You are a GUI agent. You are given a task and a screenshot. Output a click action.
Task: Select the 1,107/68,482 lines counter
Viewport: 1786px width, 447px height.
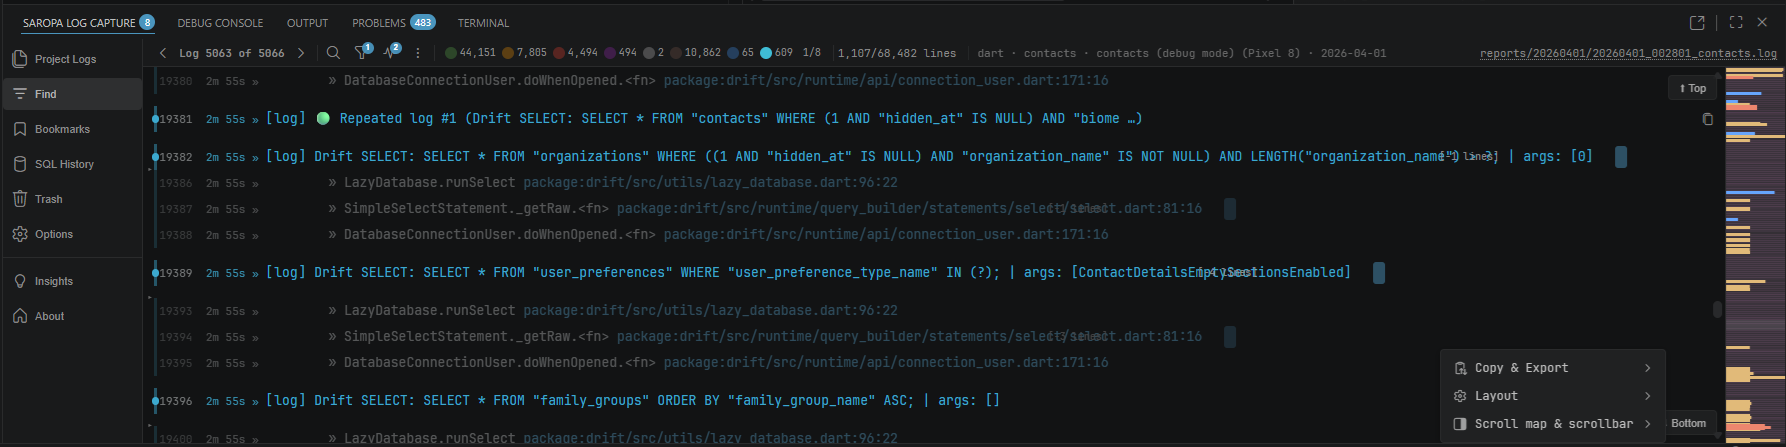897,53
